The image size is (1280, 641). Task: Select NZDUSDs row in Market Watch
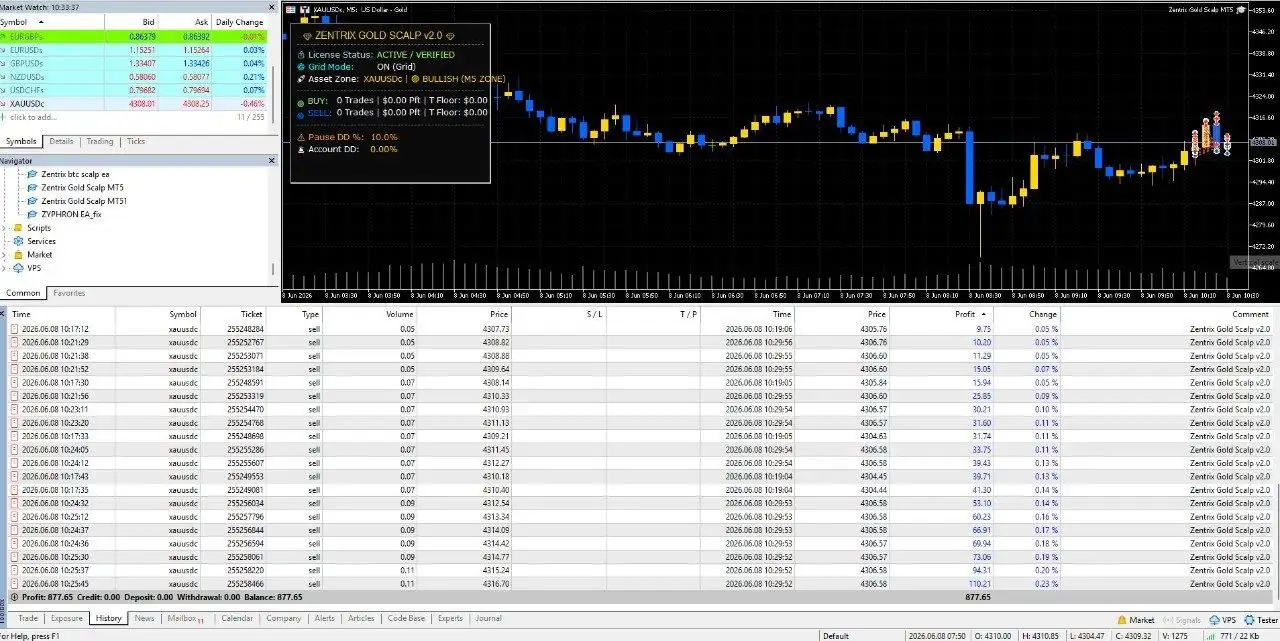pos(133,76)
